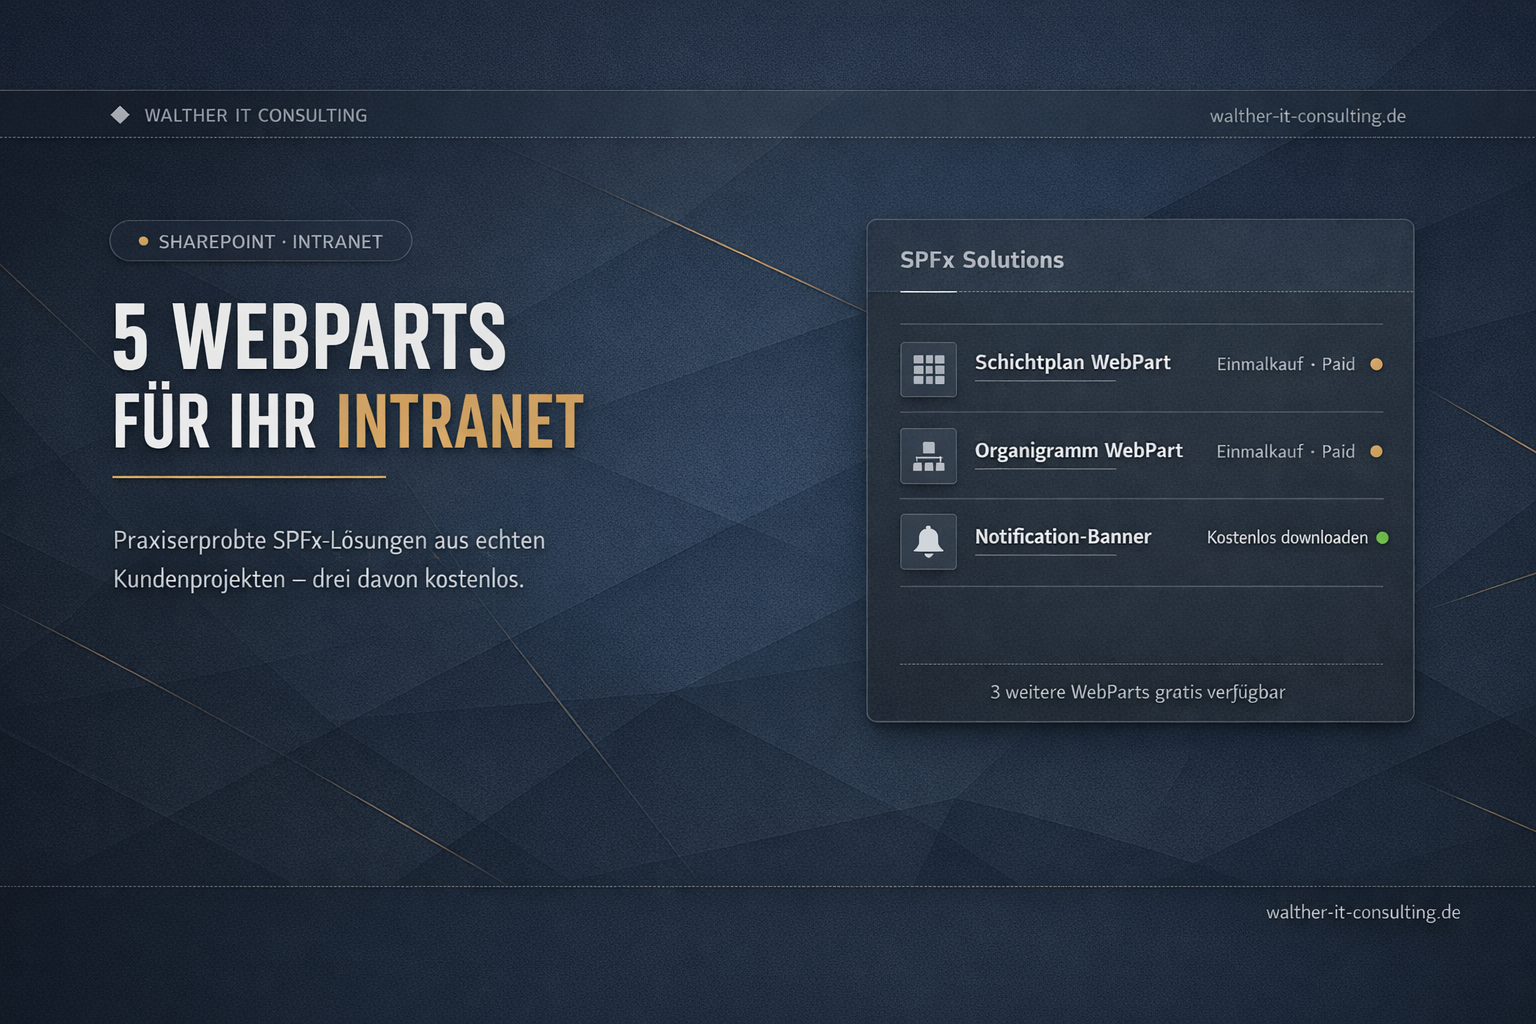
Task: Open the Schichtplan WebPart link
Action: coord(1072,362)
